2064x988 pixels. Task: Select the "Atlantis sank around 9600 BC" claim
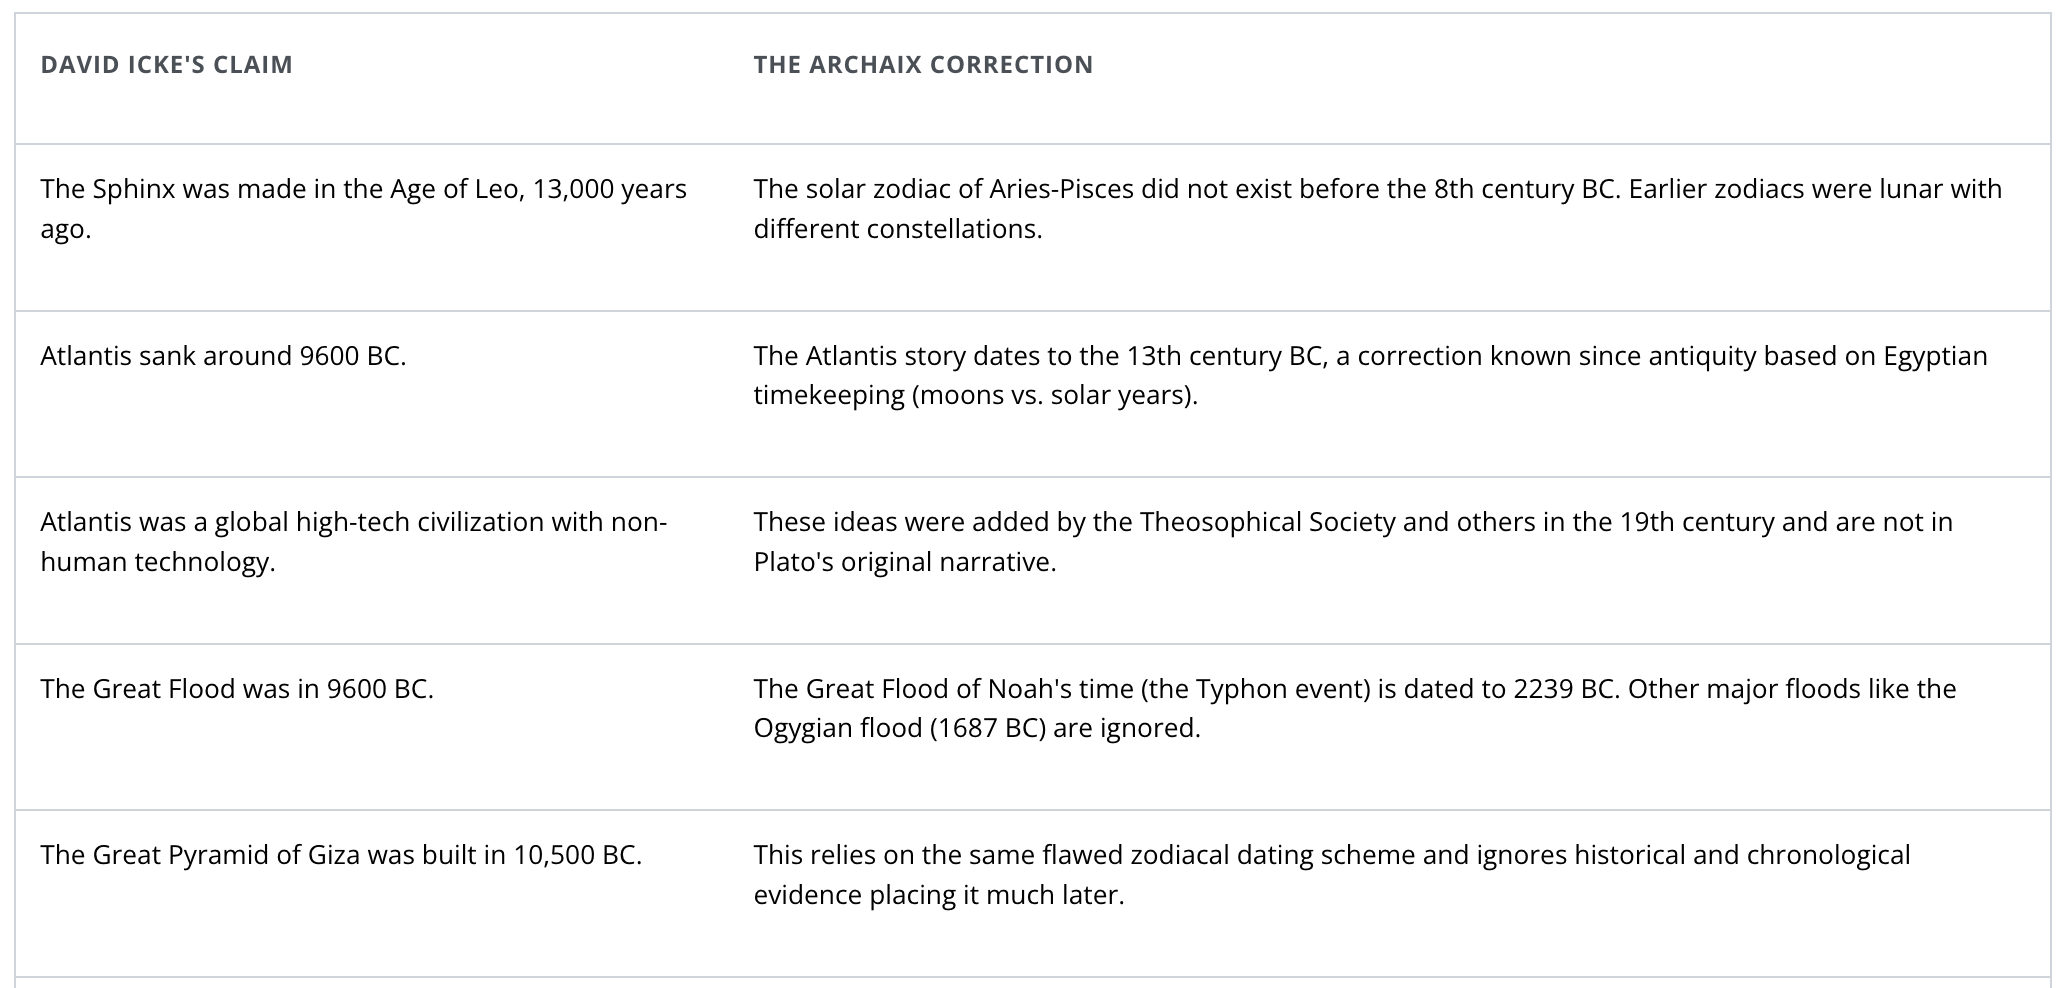pos(223,356)
